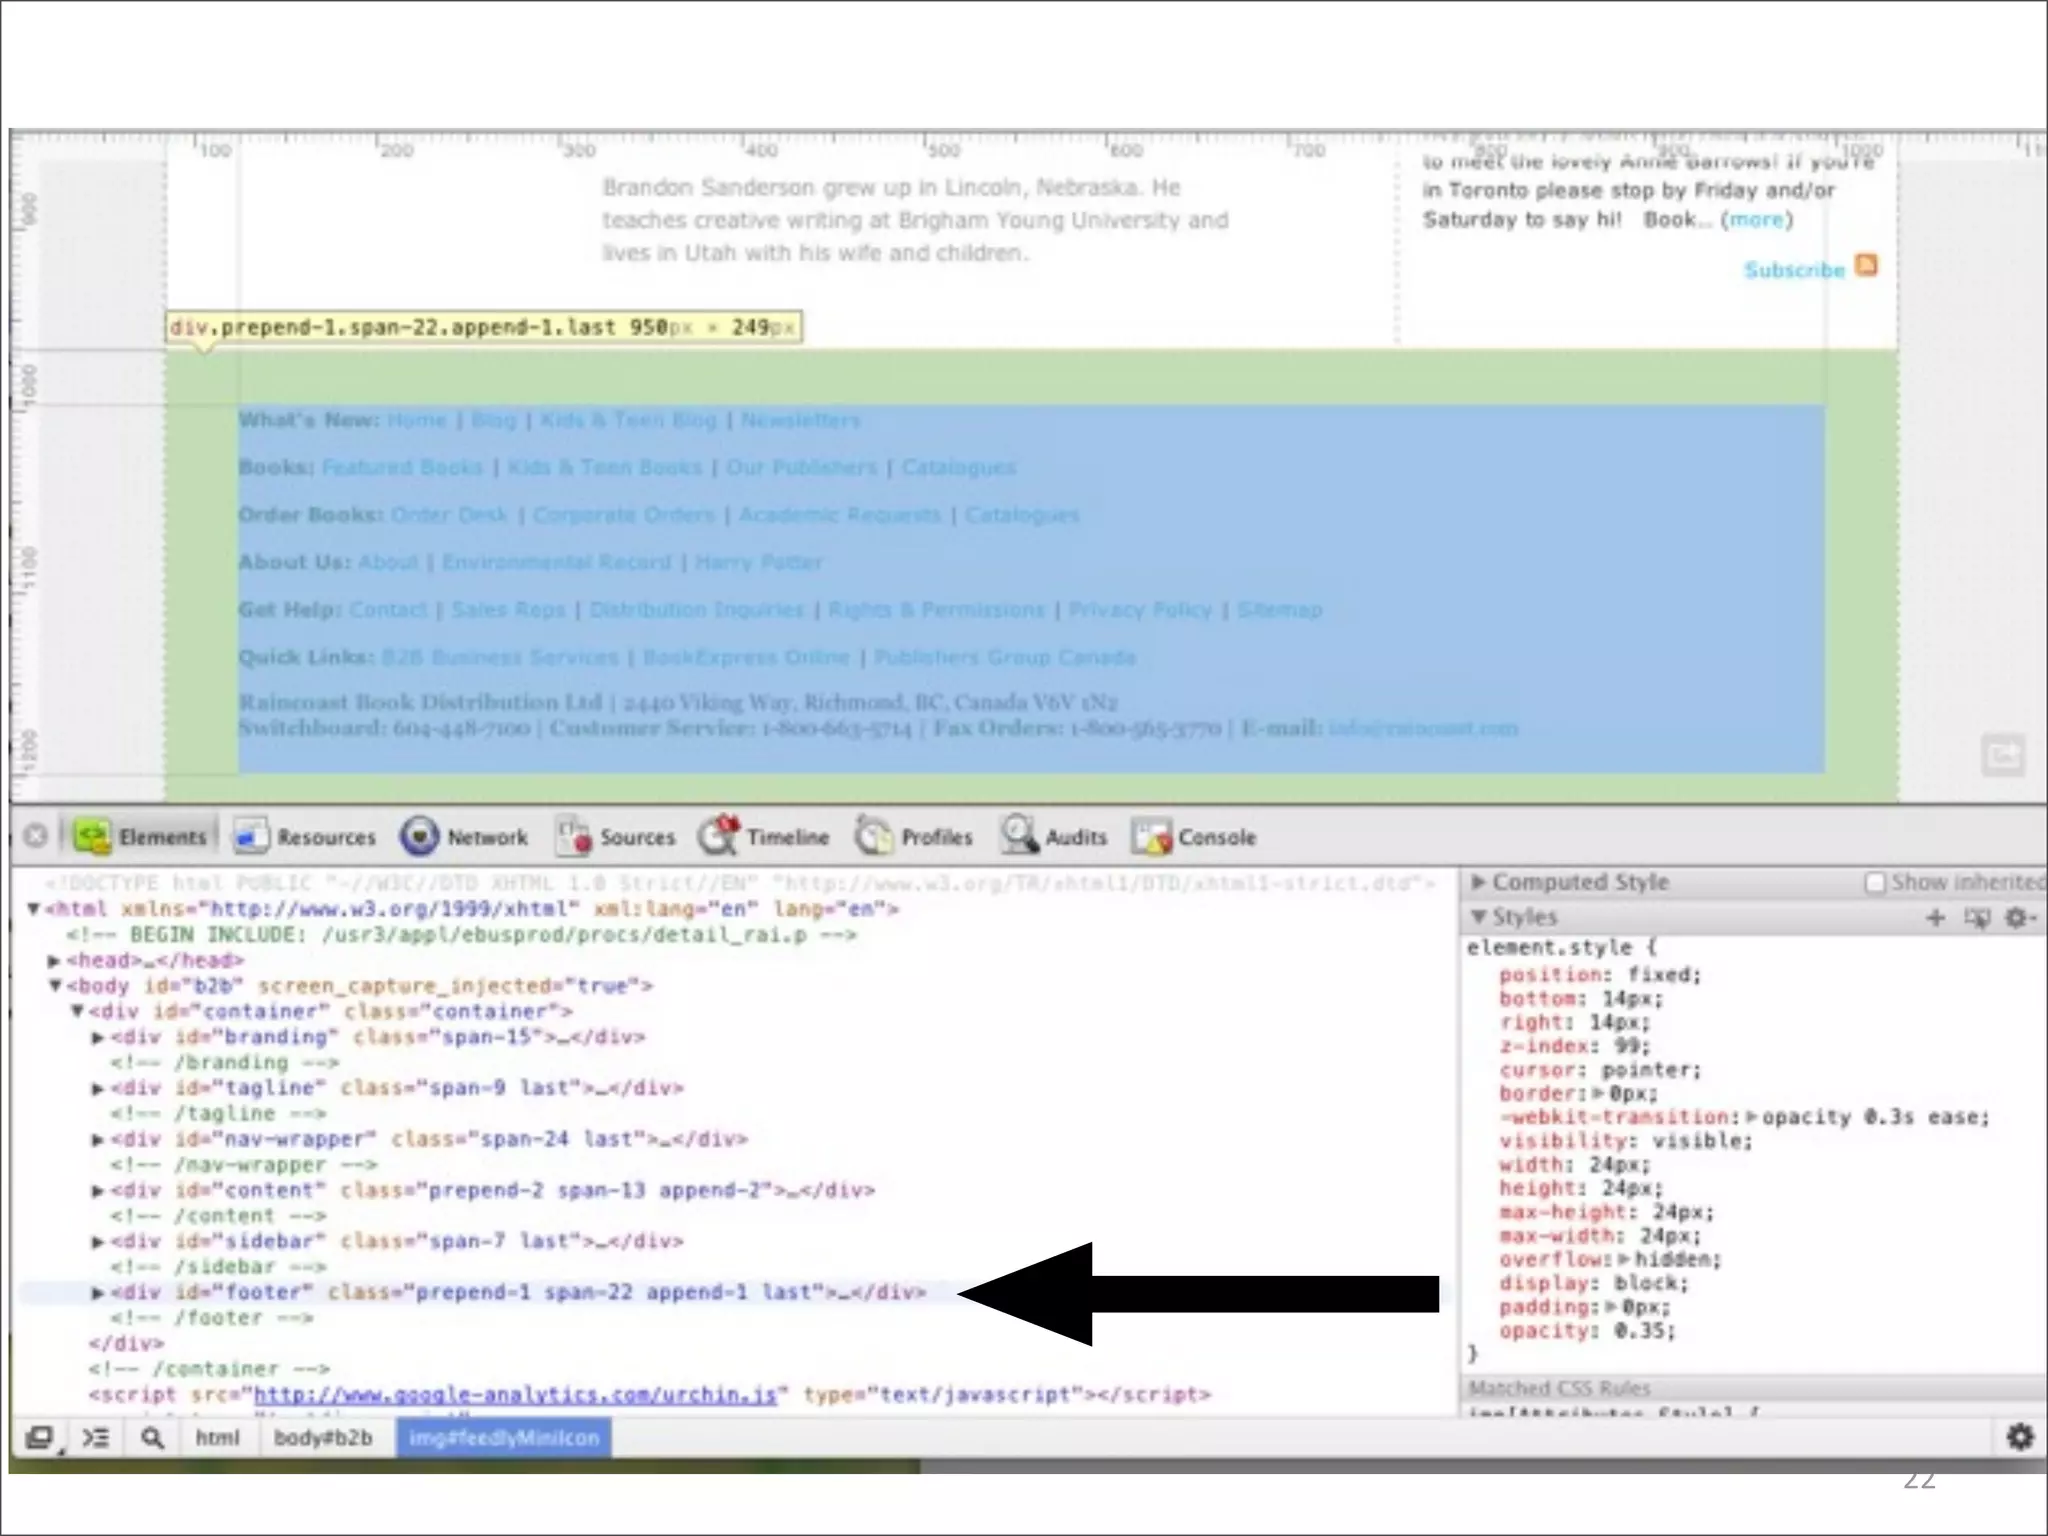Toggle element state icon in Styles header
The height and width of the screenshot is (1536, 2048).
coord(1977,918)
